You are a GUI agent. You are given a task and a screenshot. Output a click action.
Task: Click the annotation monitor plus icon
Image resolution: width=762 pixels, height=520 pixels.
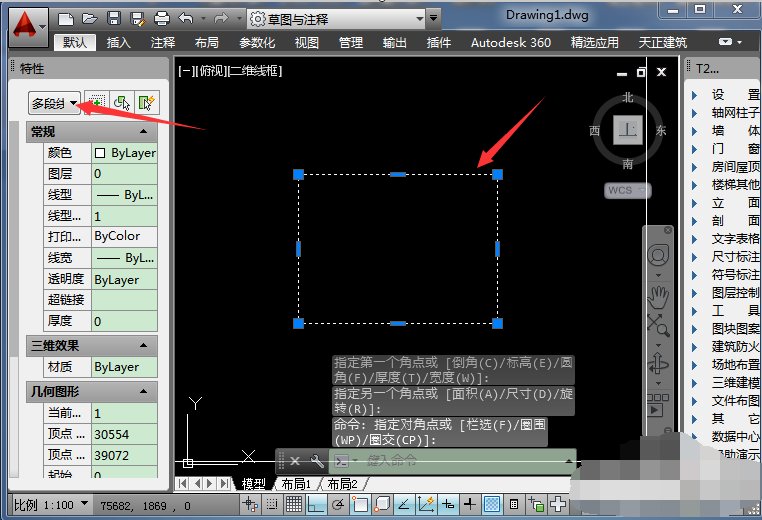pos(558,504)
